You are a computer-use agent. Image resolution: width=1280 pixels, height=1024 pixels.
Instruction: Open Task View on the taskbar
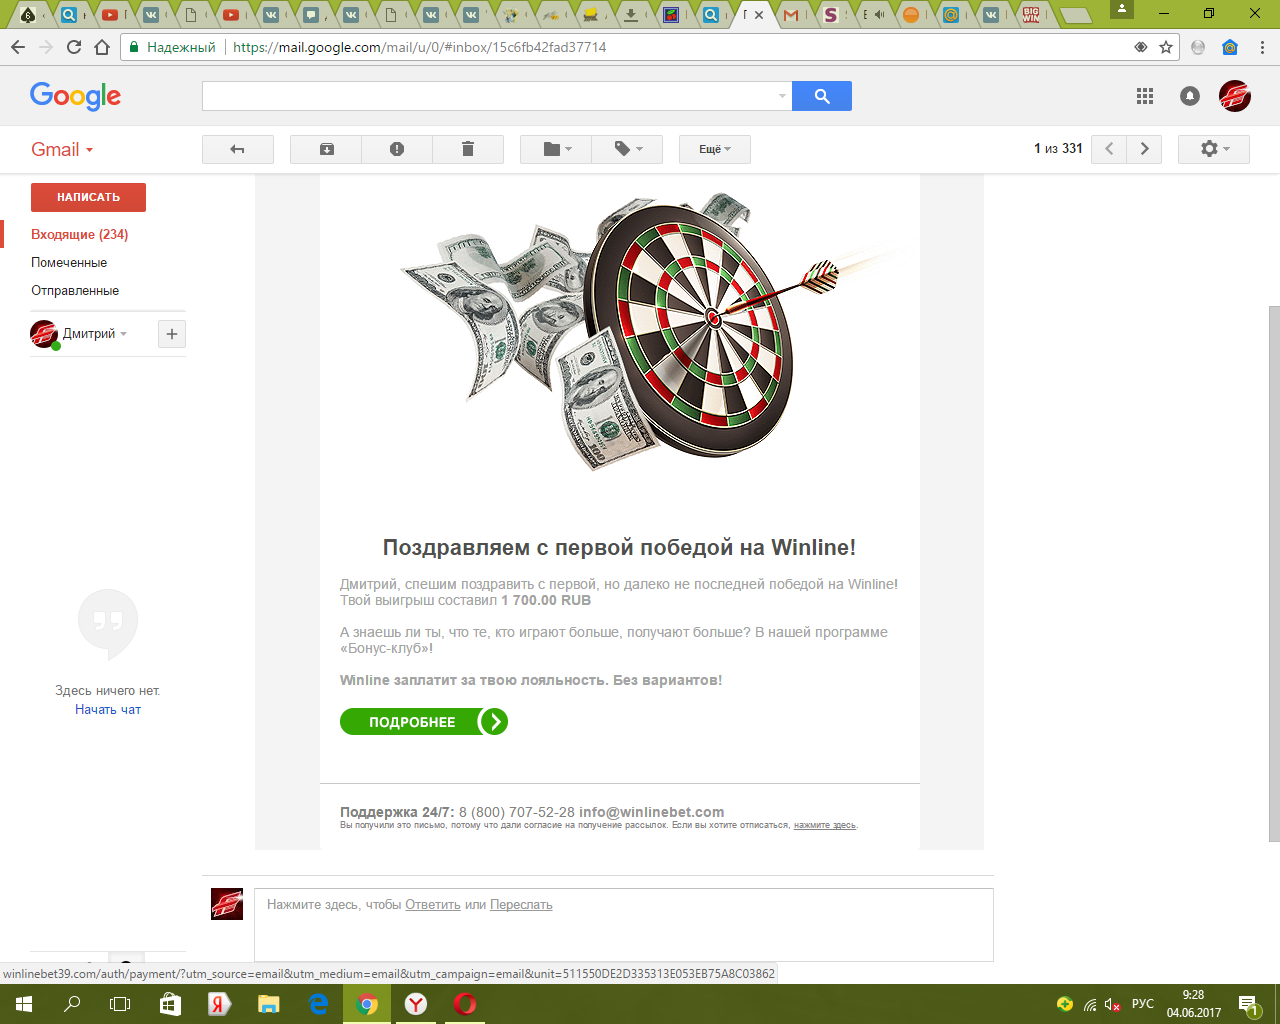pyautogui.click(x=120, y=1004)
